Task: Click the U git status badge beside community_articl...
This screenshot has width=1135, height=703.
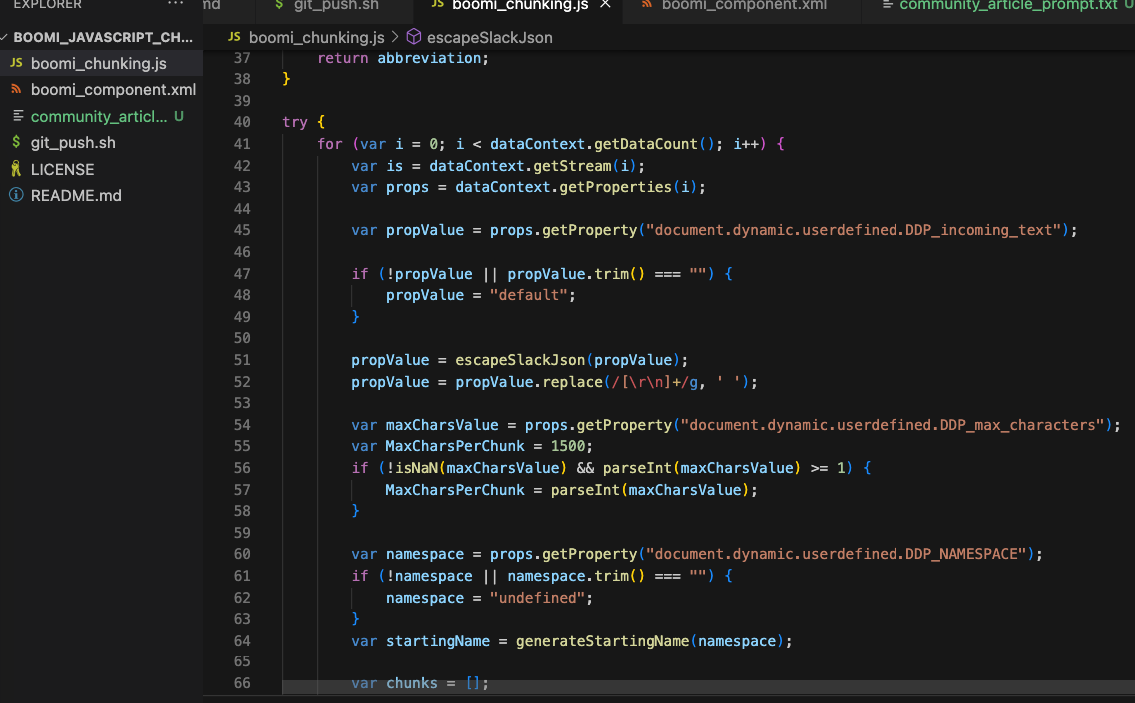Action: pyautogui.click(x=179, y=116)
